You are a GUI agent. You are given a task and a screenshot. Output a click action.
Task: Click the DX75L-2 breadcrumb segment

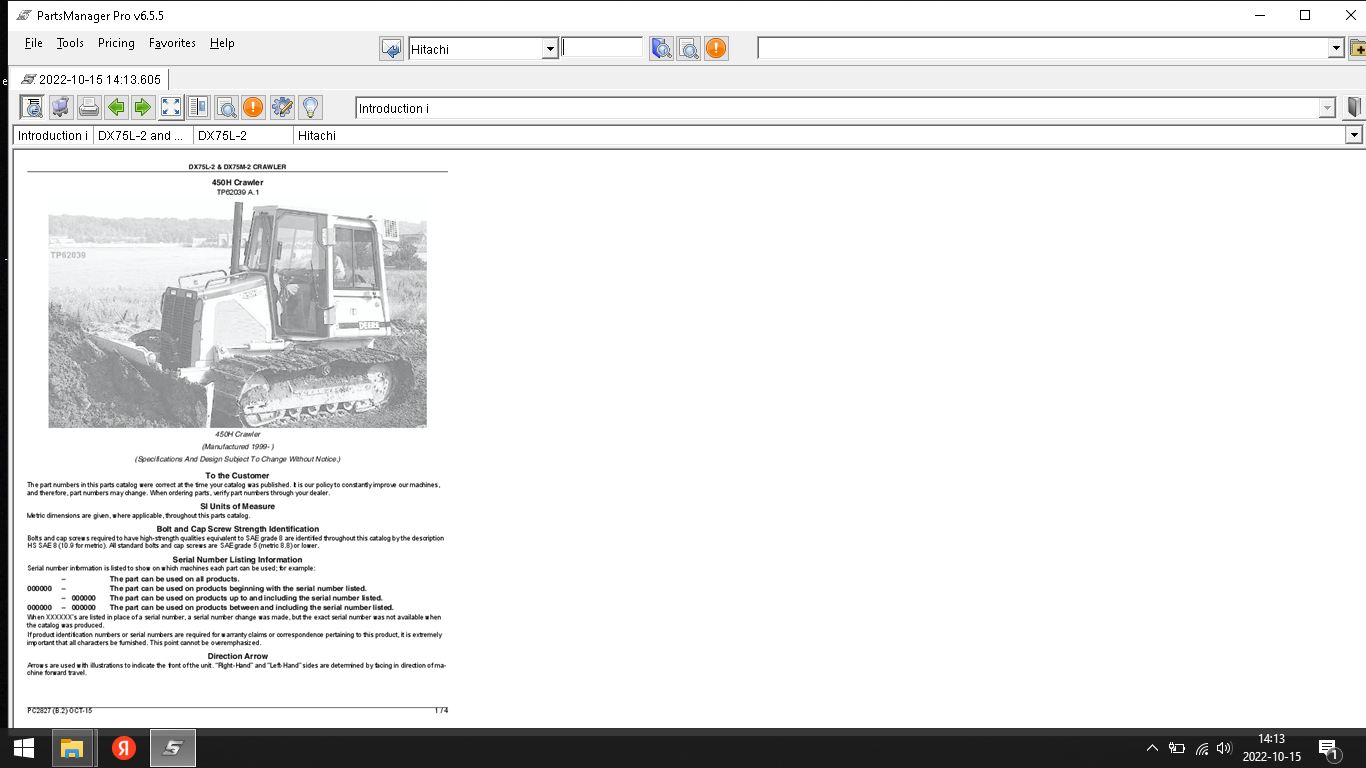click(x=243, y=136)
